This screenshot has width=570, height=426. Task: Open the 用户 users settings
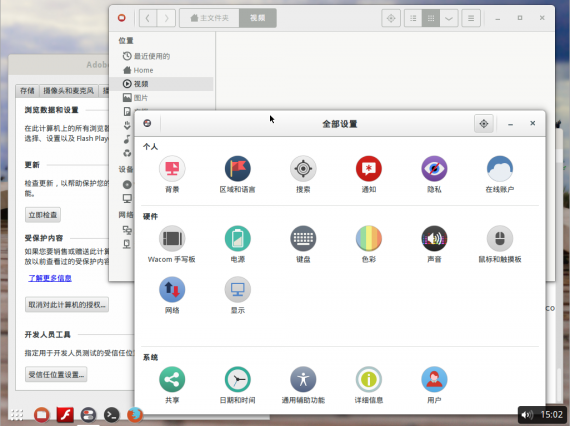pos(434,379)
